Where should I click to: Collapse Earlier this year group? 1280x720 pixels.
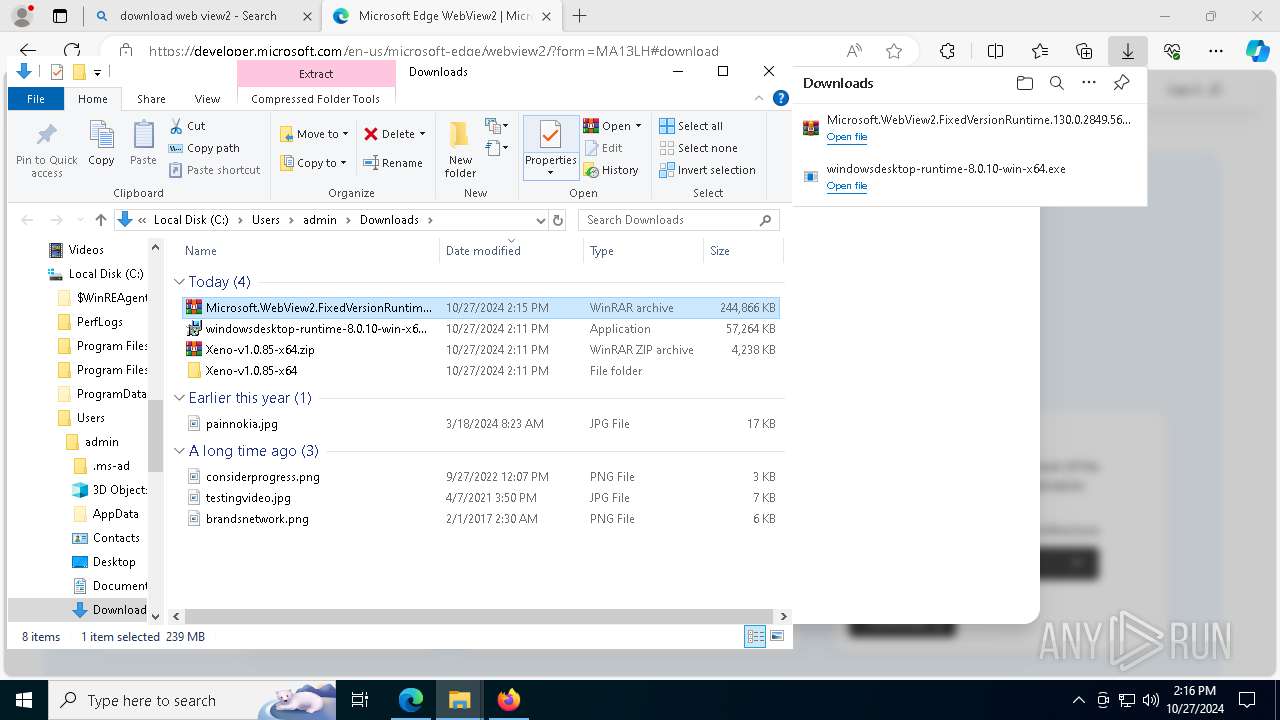click(x=179, y=398)
